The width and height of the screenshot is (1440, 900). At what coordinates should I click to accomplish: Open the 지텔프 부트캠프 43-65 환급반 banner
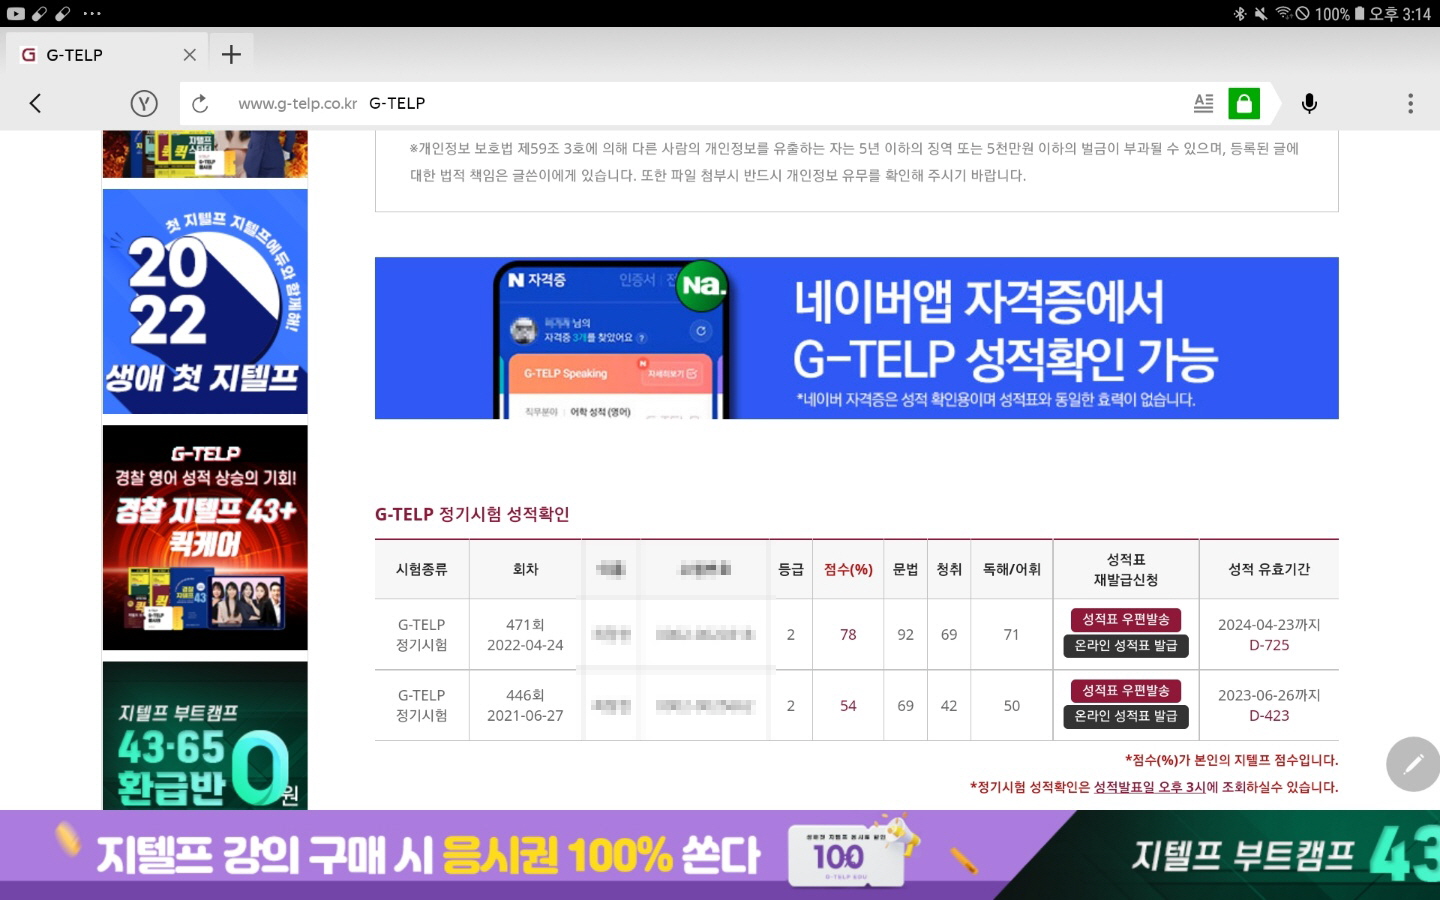pos(205,735)
